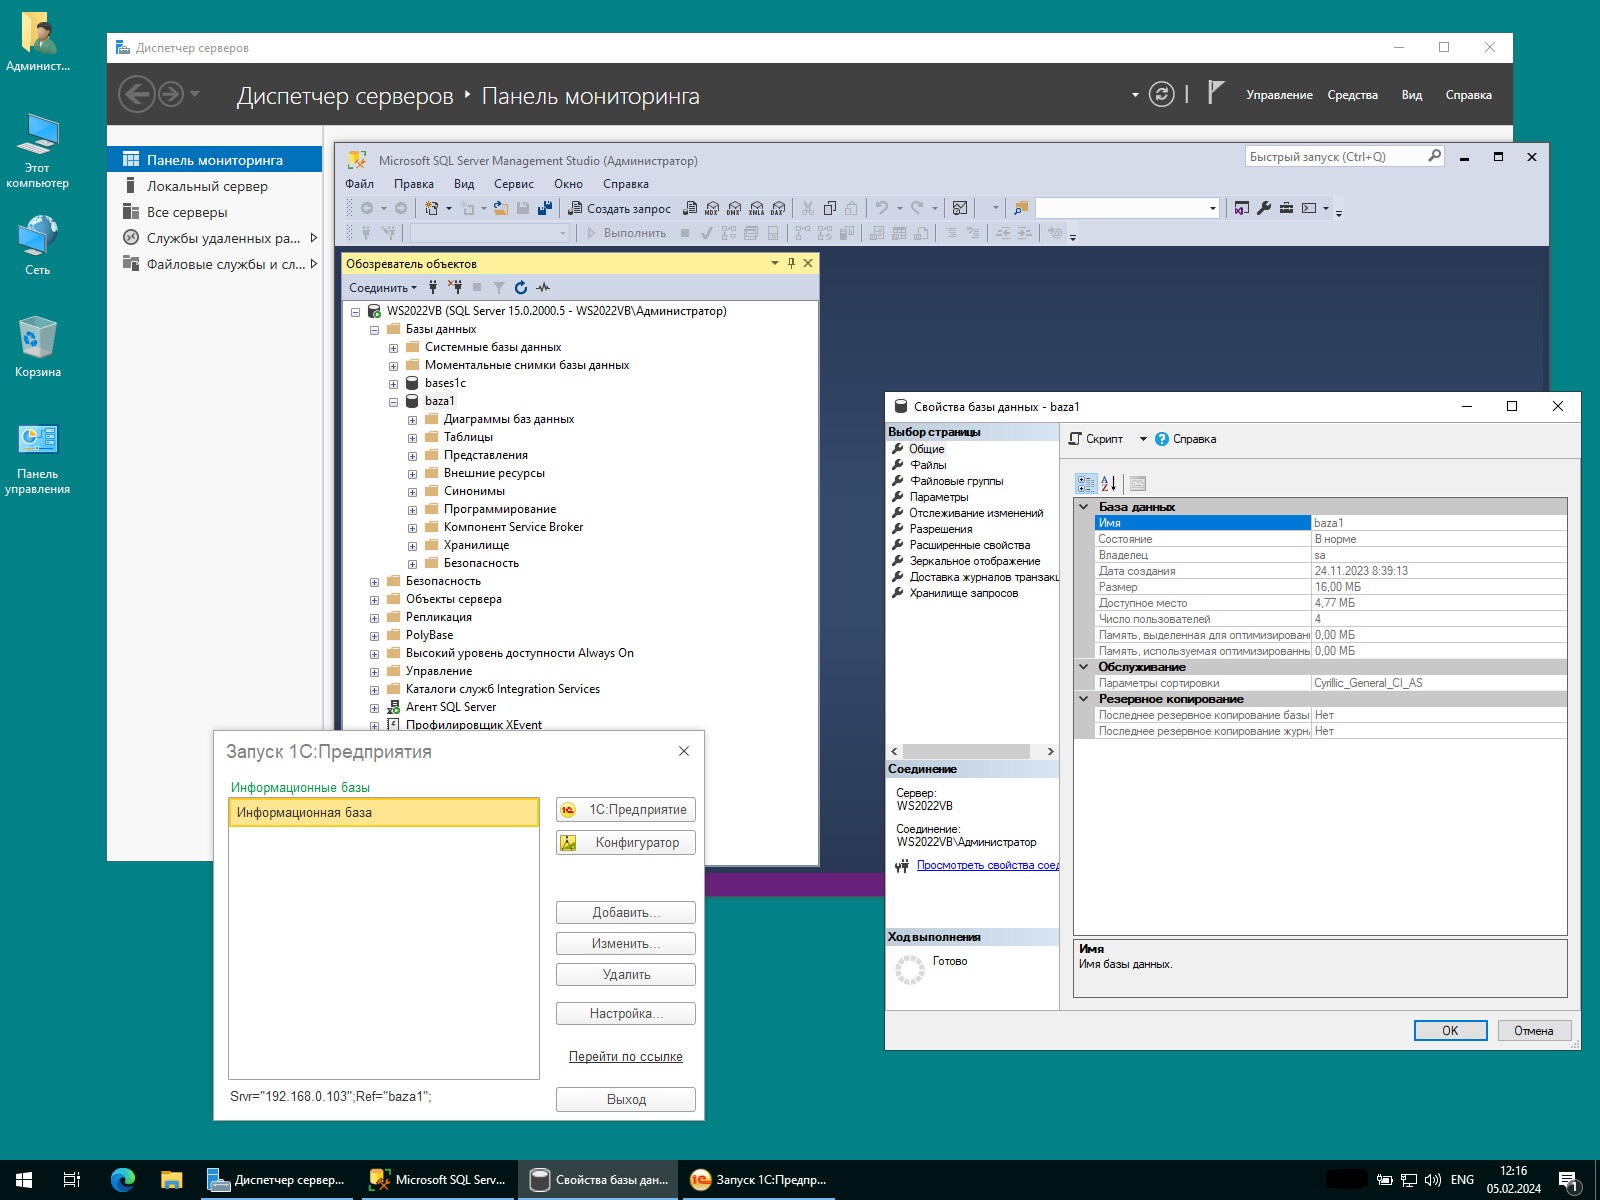Click the filter icon in Object Explorer
This screenshot has height=1200, width=1600.
click(499, 288)
